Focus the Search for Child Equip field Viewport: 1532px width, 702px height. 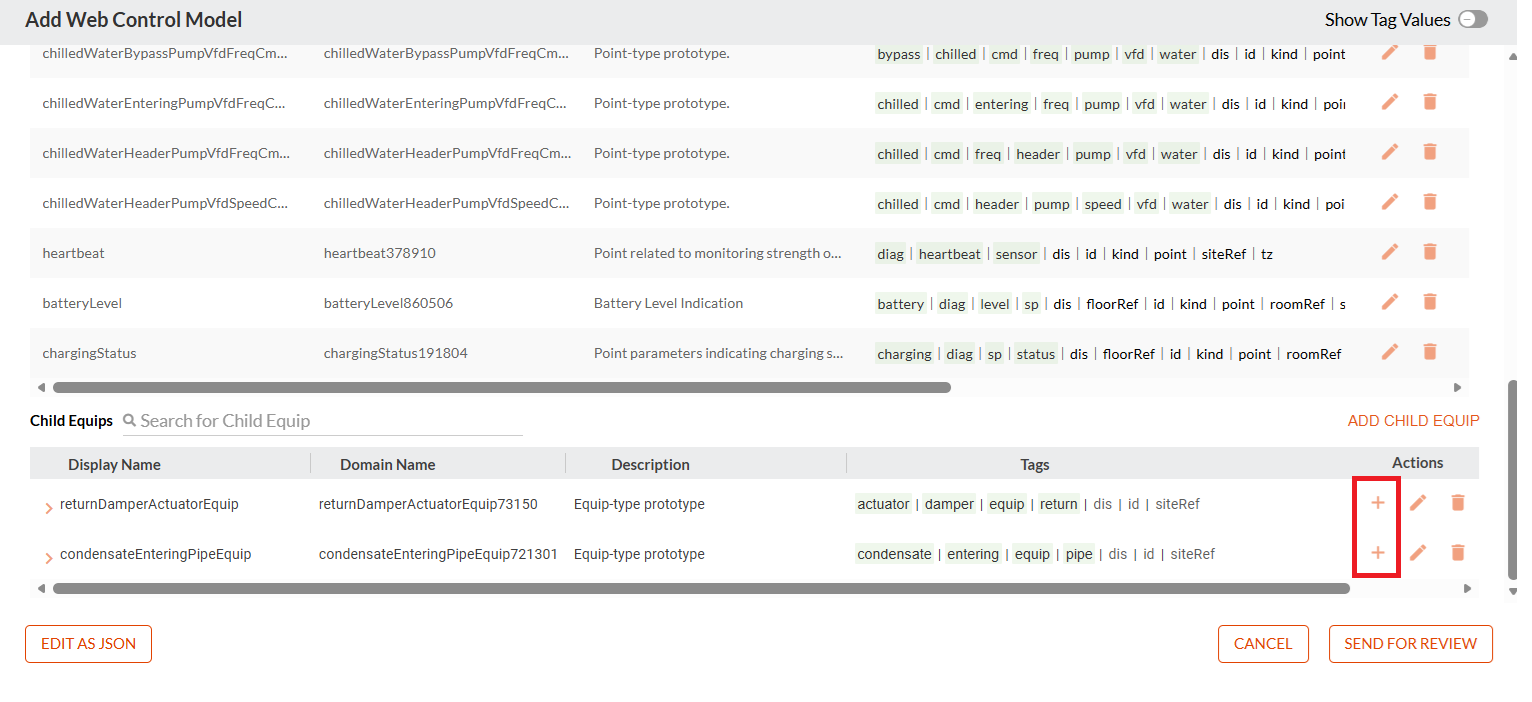pyautogui.click(x=323, y=421)
